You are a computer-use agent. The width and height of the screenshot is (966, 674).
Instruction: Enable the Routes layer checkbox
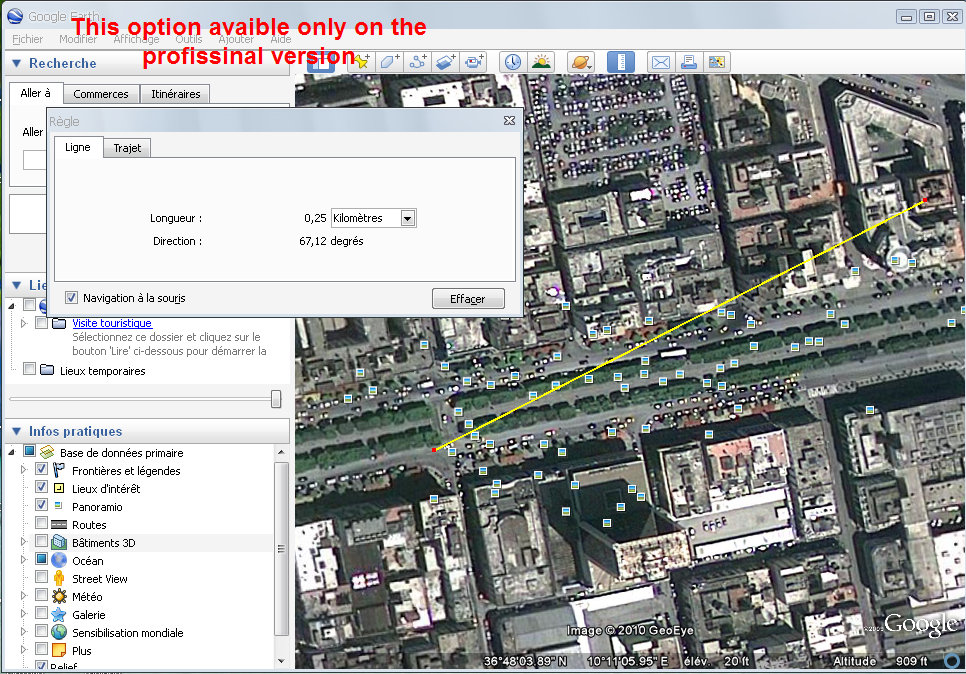[41, 523]
